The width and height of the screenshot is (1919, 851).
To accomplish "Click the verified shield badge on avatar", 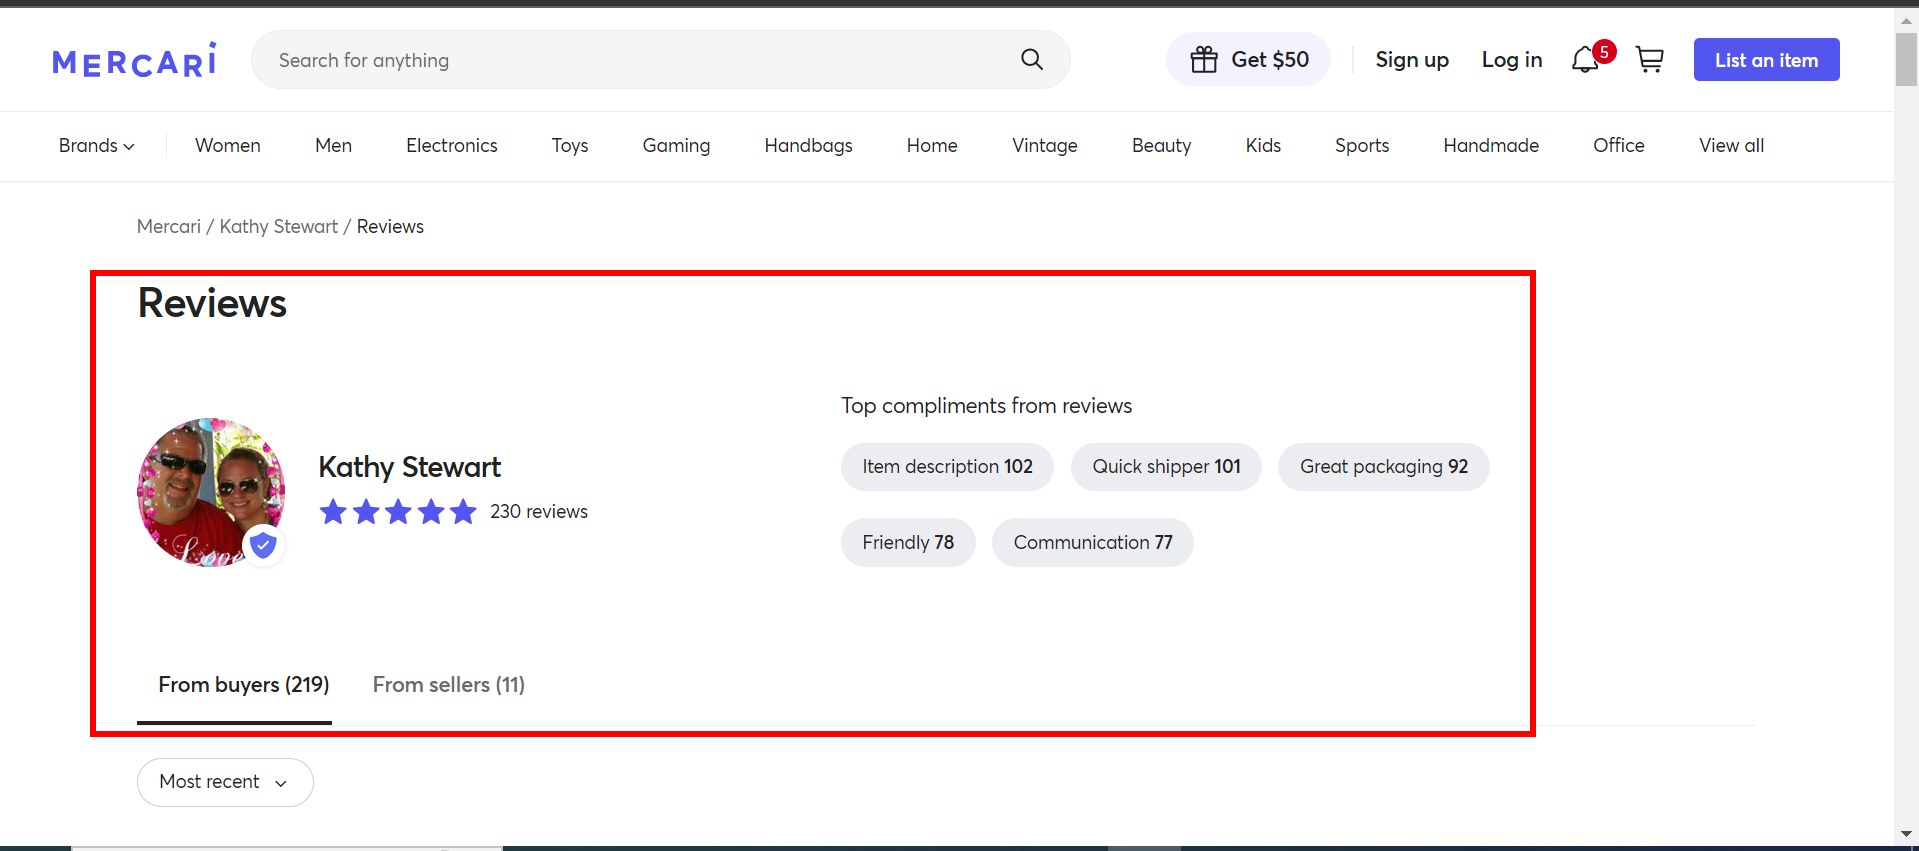I will pyautogui.click(x=263, y=545).
